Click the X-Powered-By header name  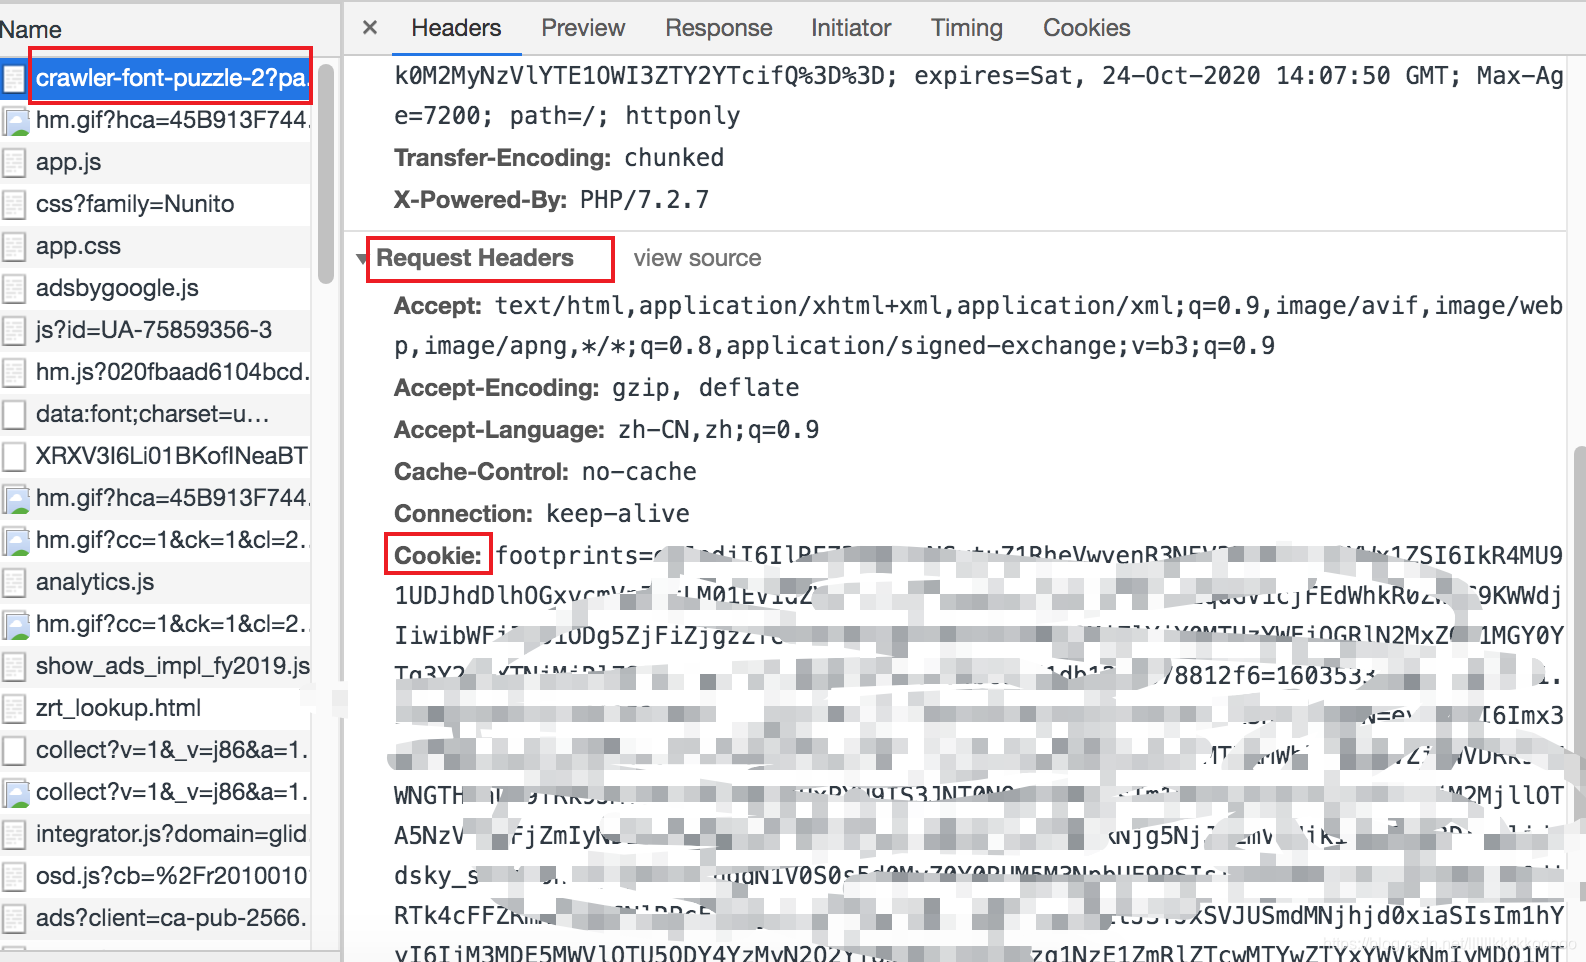[481, 199]
